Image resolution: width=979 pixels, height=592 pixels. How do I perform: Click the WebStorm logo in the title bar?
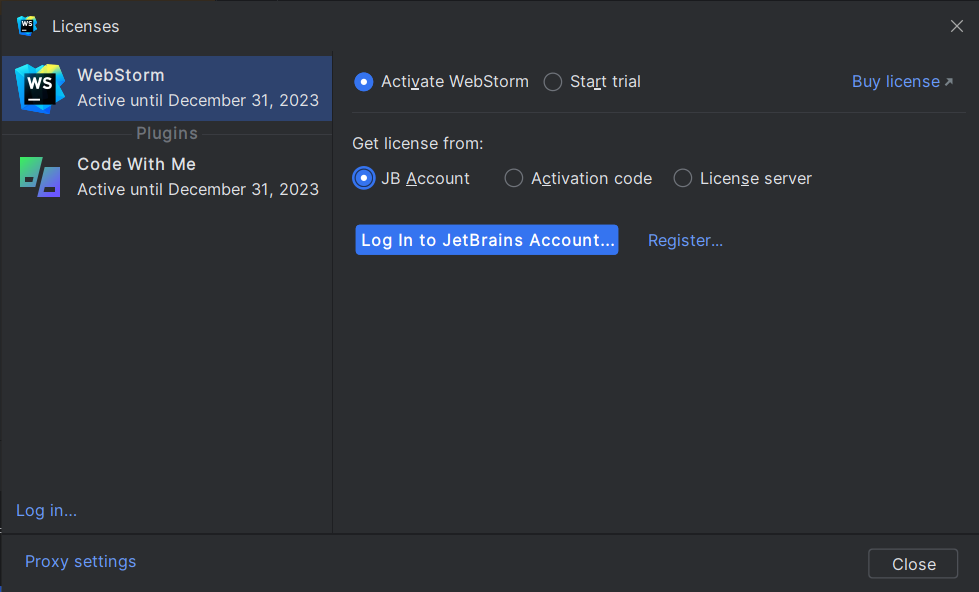click(x=27, y=26)
